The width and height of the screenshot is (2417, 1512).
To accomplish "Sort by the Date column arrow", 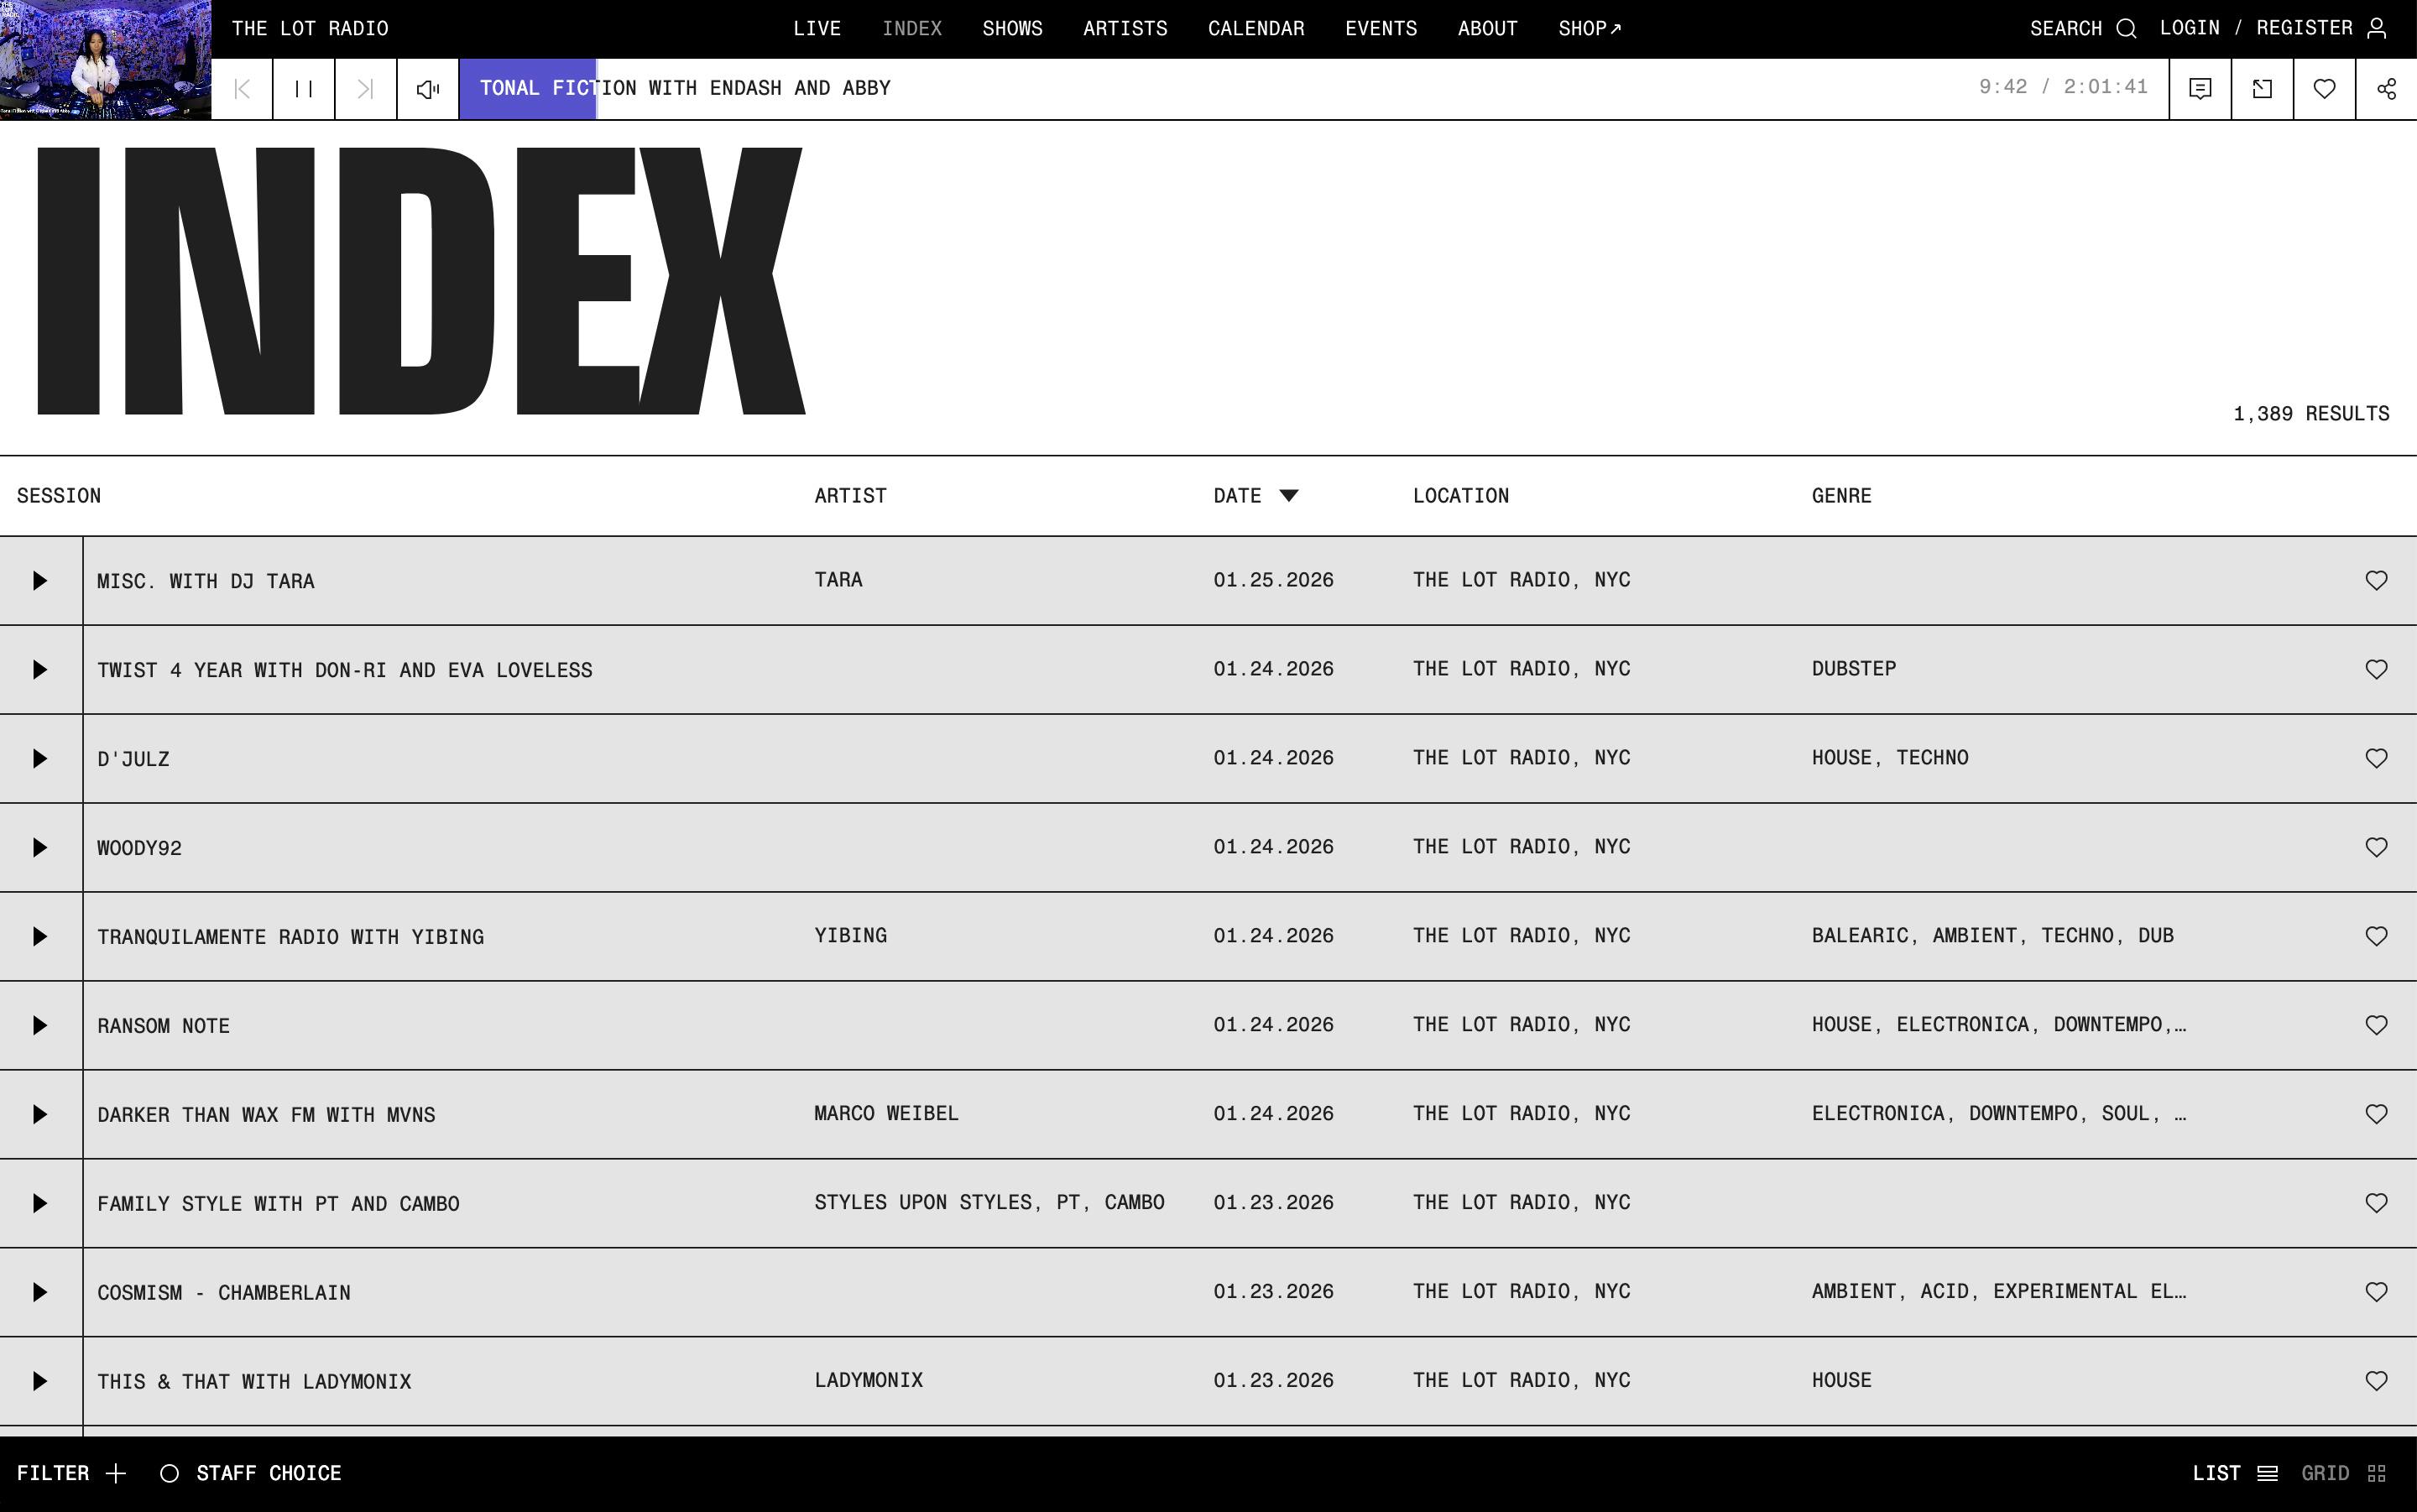I will coord(1288,496).
